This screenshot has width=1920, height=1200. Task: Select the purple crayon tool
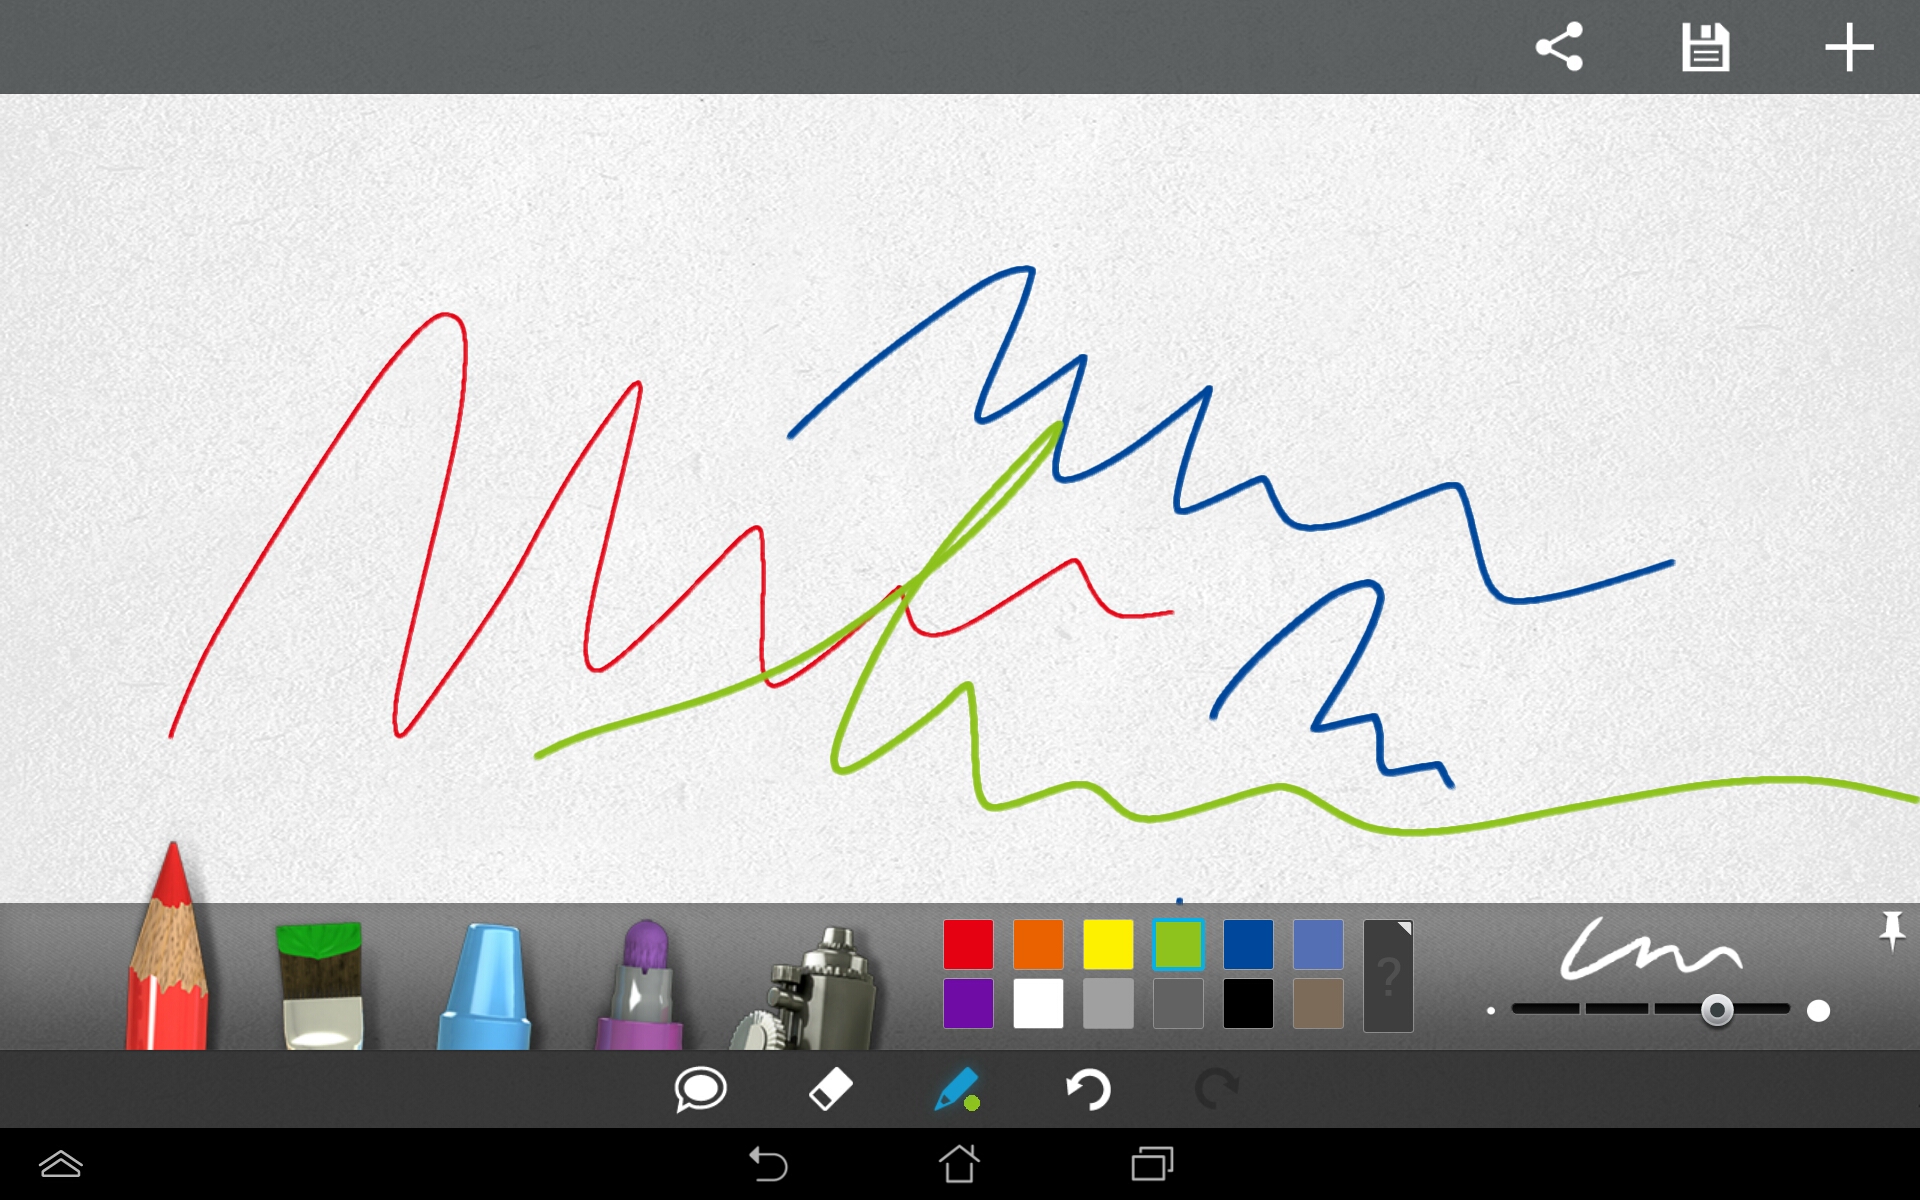(641, 987)
